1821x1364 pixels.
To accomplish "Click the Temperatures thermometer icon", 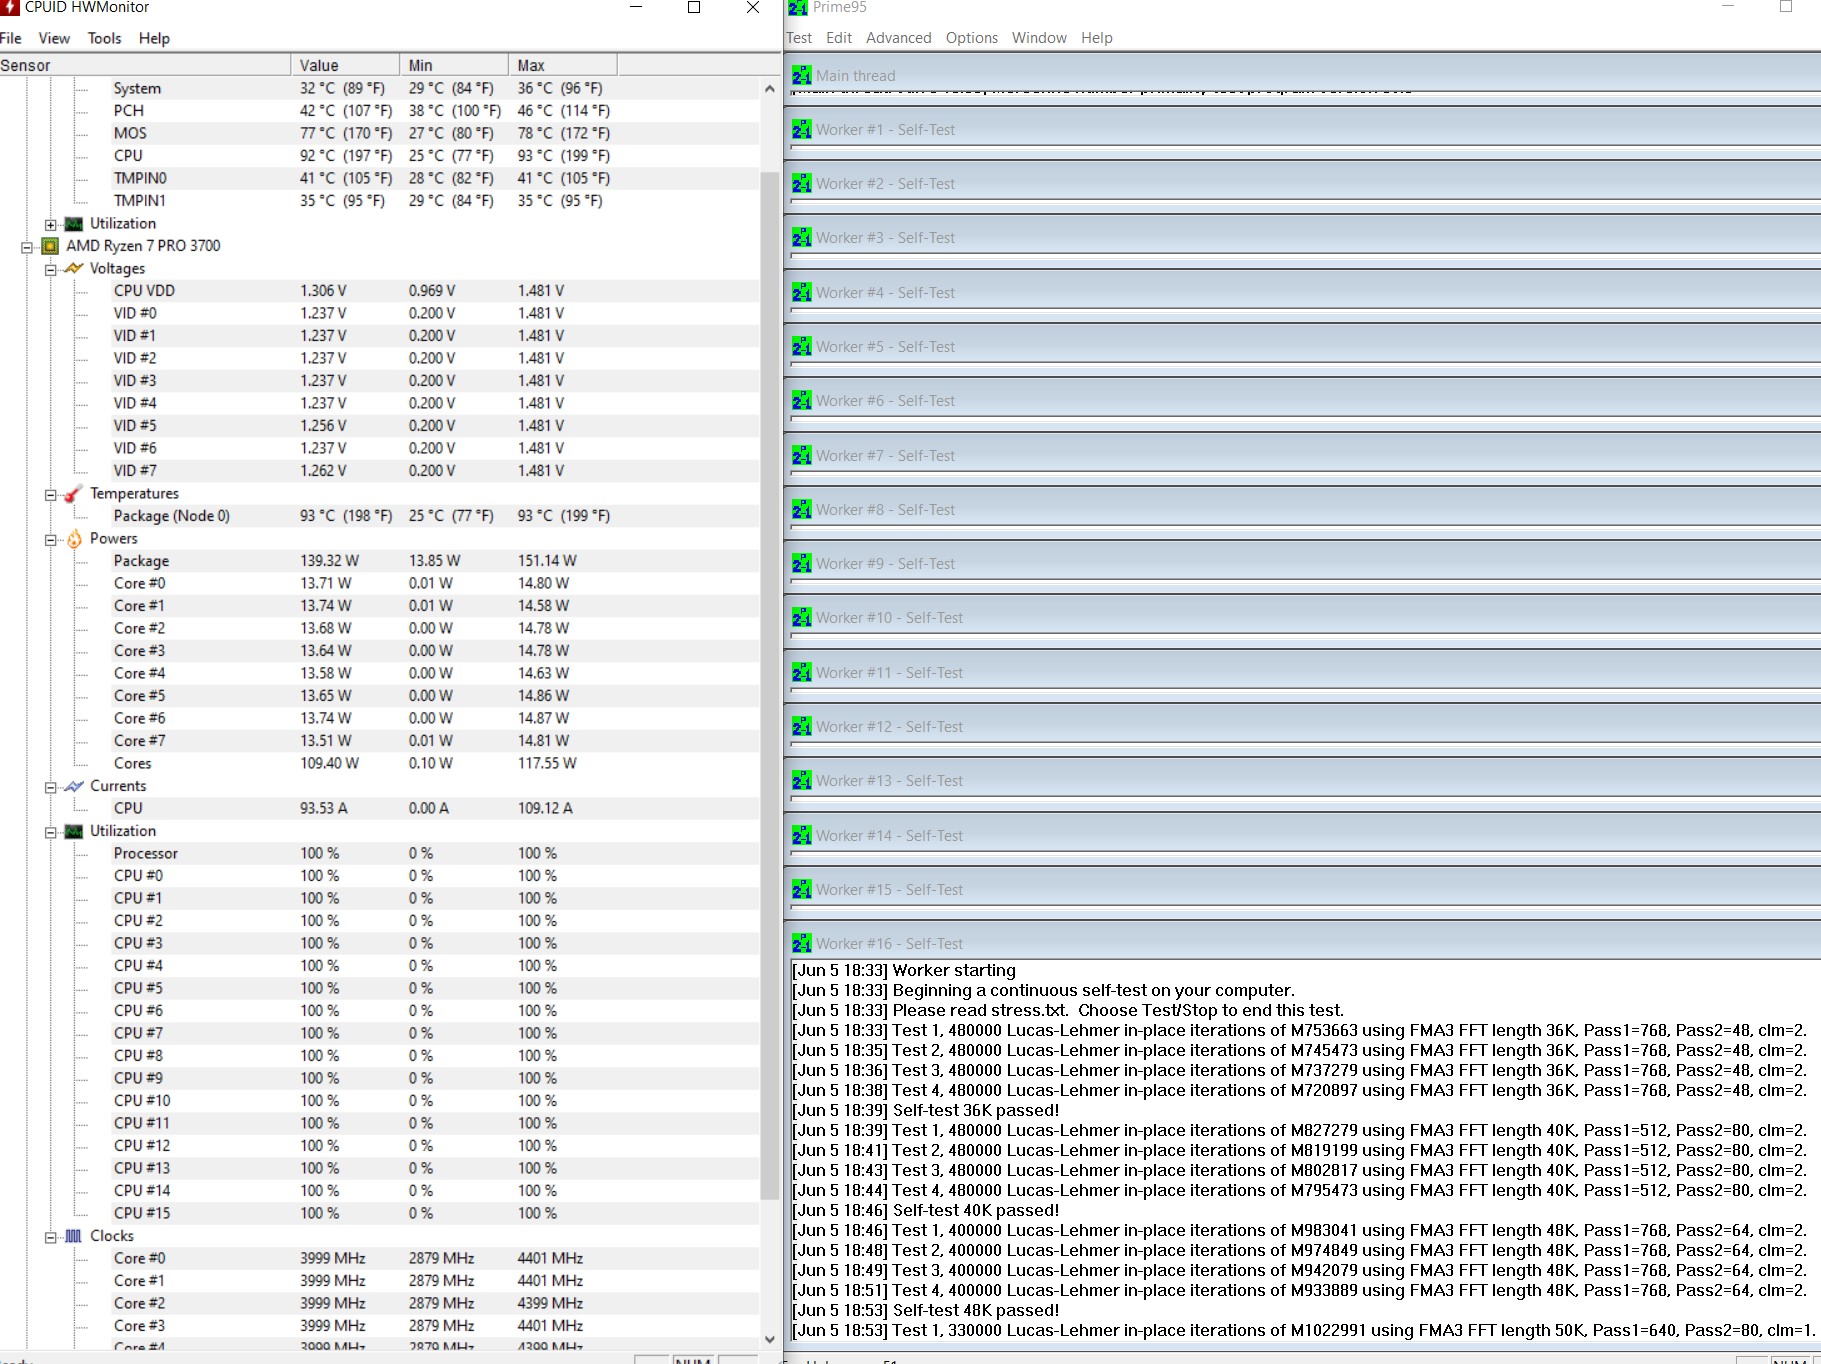I will pyautogui.click(x=74, y=494).
